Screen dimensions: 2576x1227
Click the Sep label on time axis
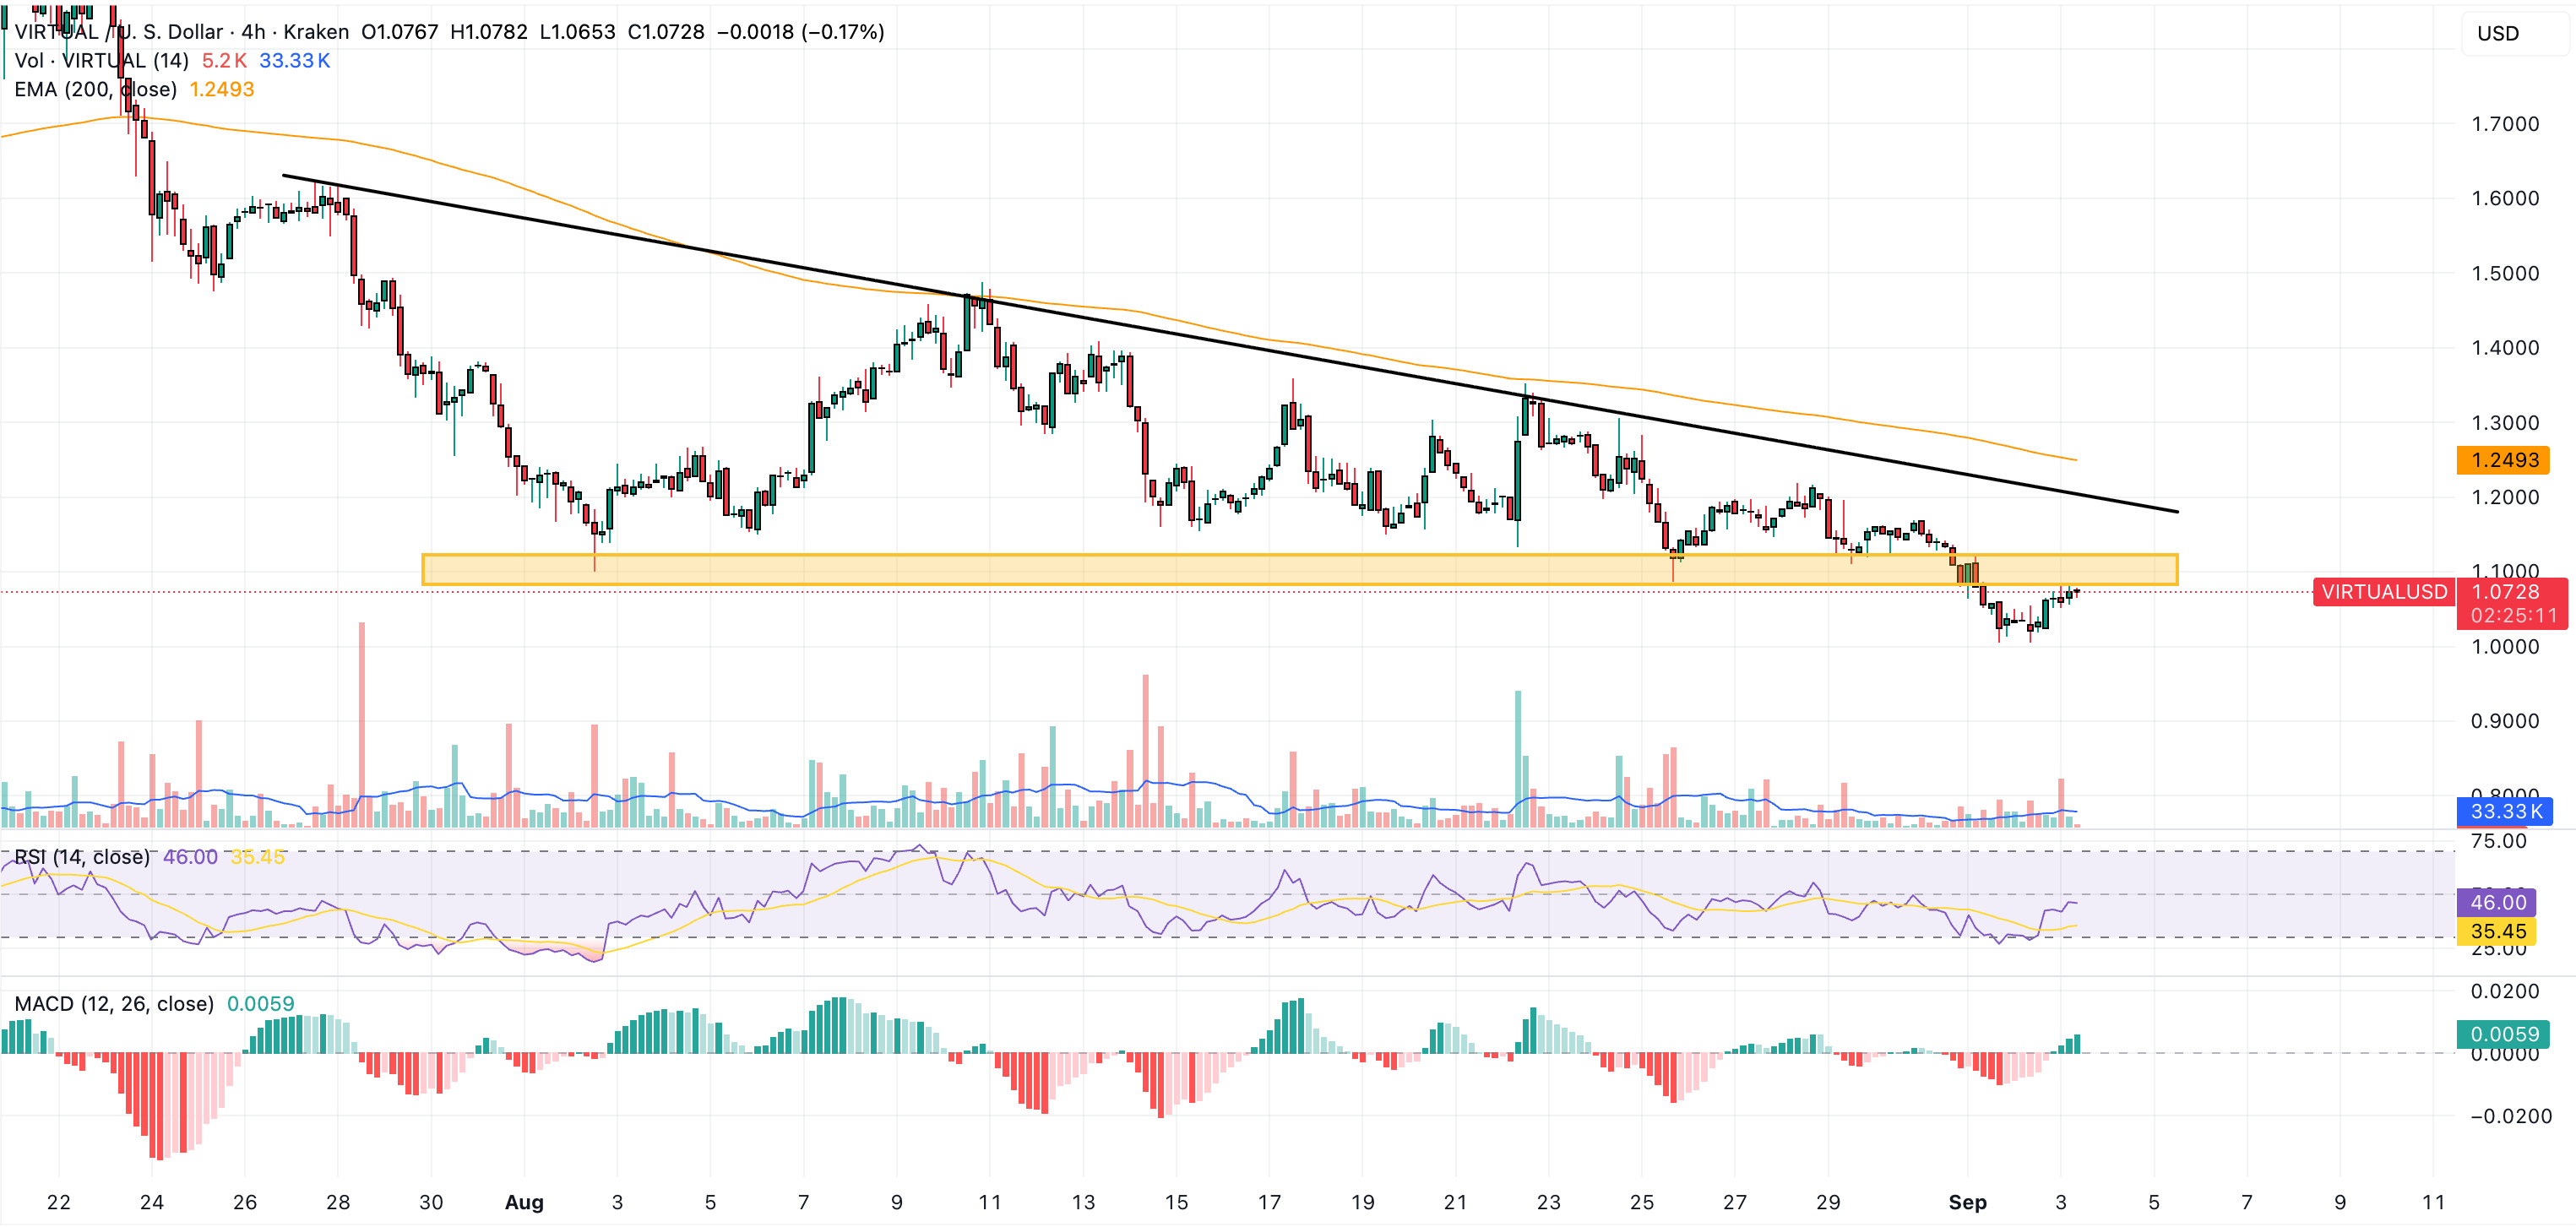(1970, 1203)
